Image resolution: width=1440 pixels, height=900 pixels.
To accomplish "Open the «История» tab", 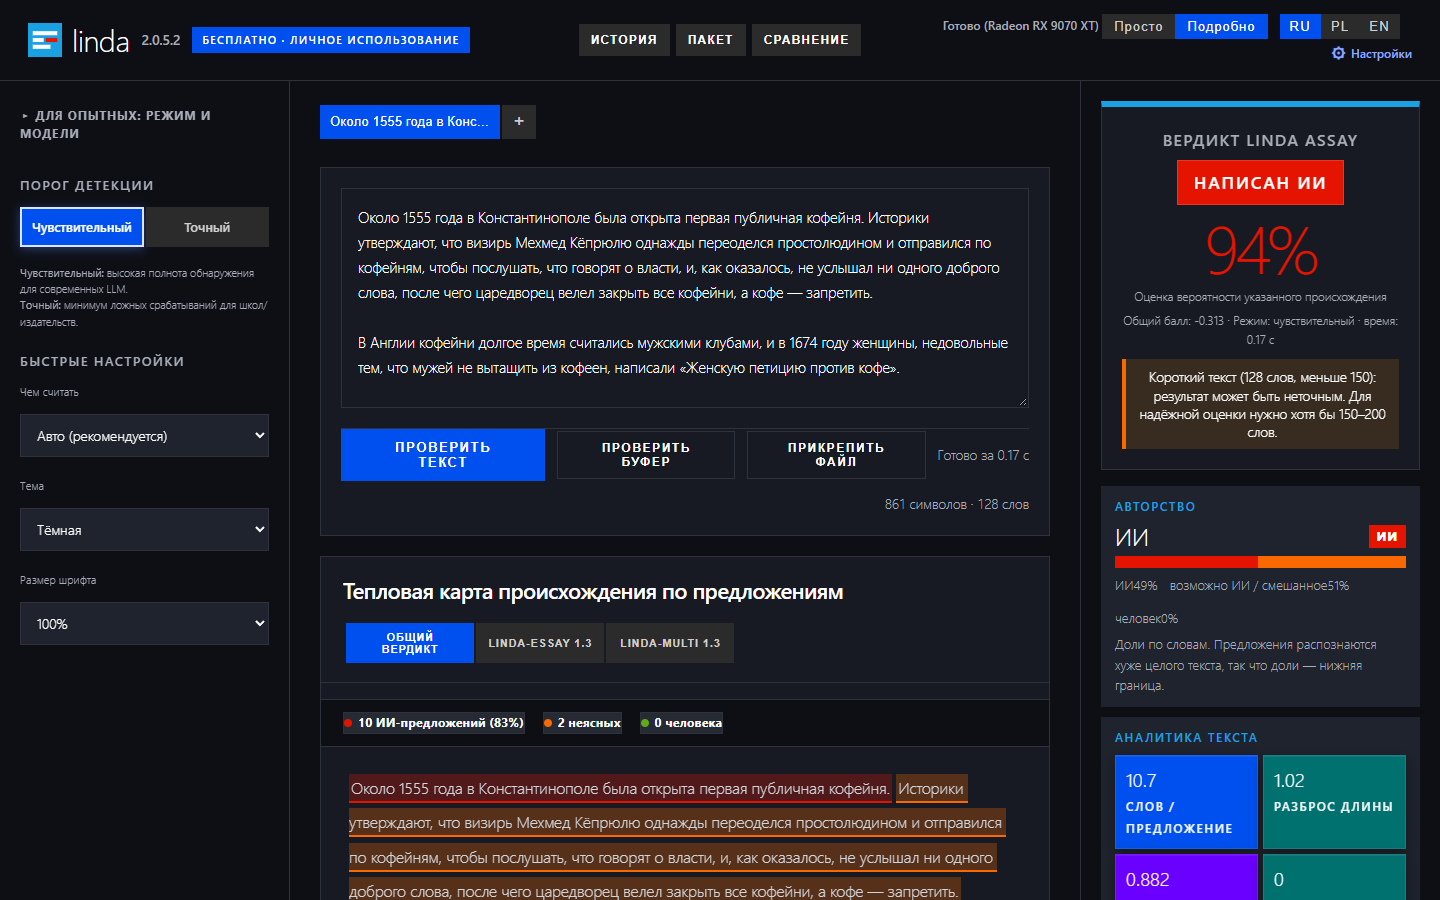I will point(624,40).
